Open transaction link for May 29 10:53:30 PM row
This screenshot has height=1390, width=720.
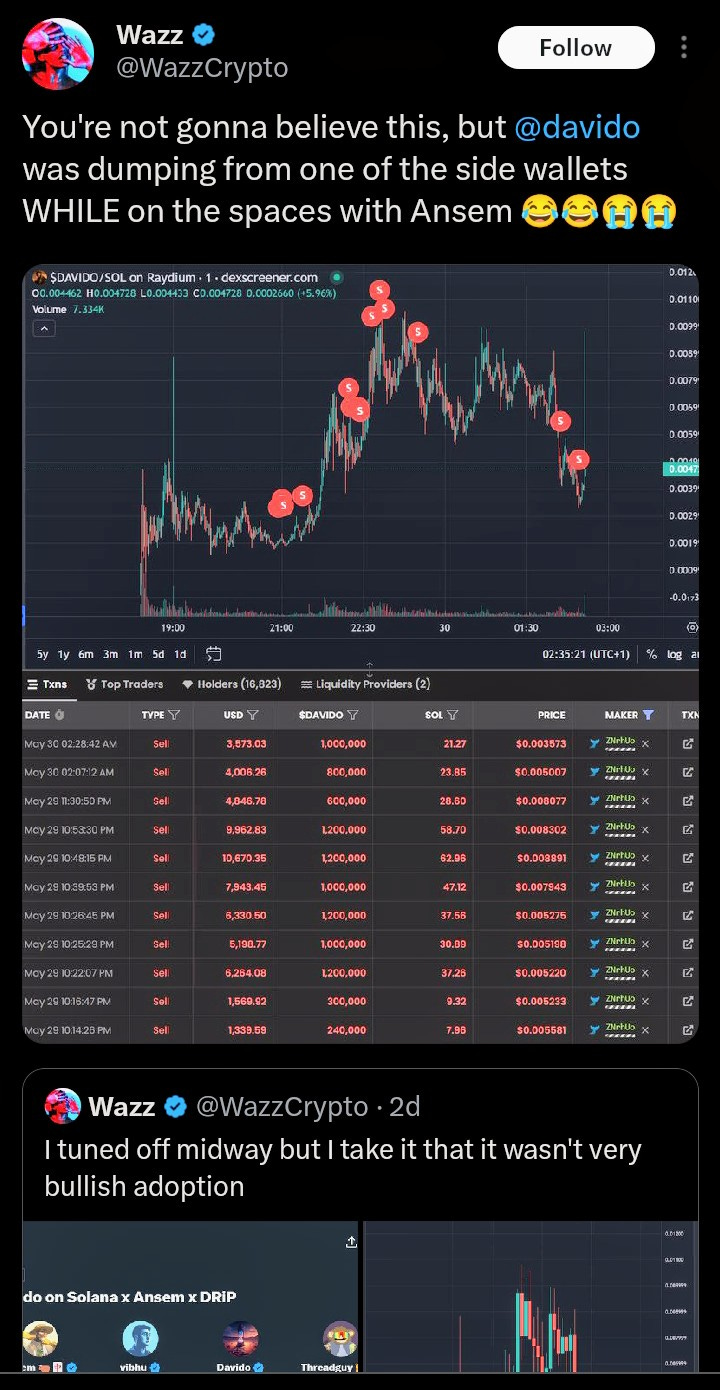click(x=688, y=830)
